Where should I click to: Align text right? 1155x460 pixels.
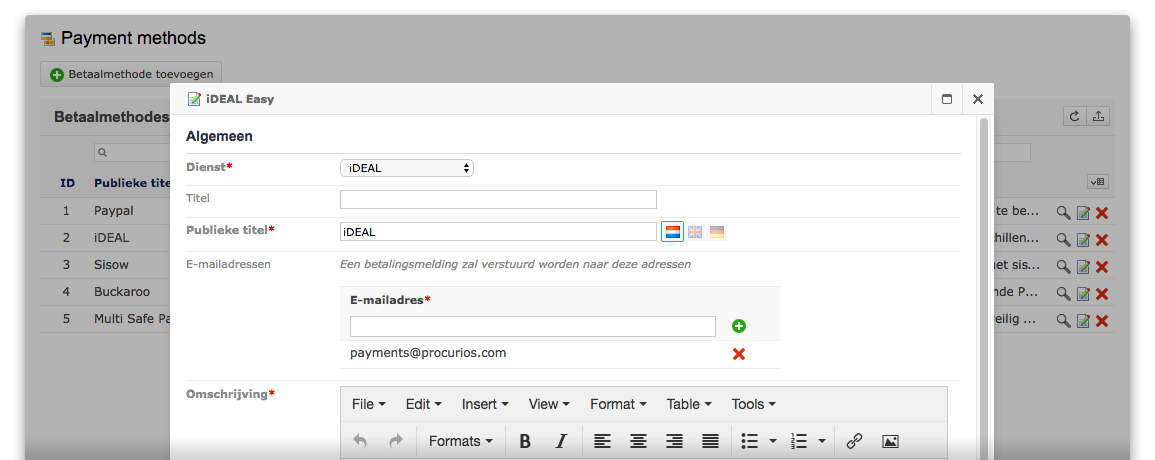point(674,441)
